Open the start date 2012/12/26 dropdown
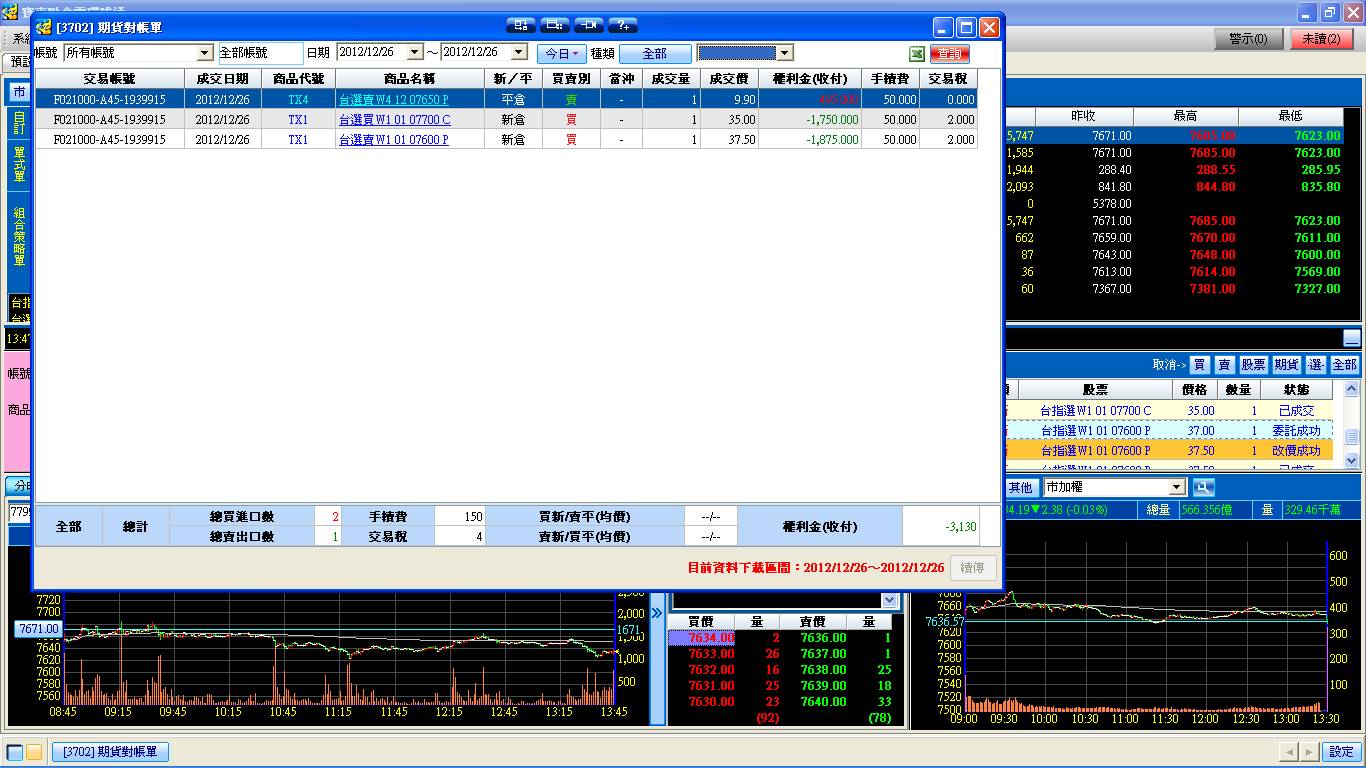This screenshot has height=768, width=1366. [415, 53]
